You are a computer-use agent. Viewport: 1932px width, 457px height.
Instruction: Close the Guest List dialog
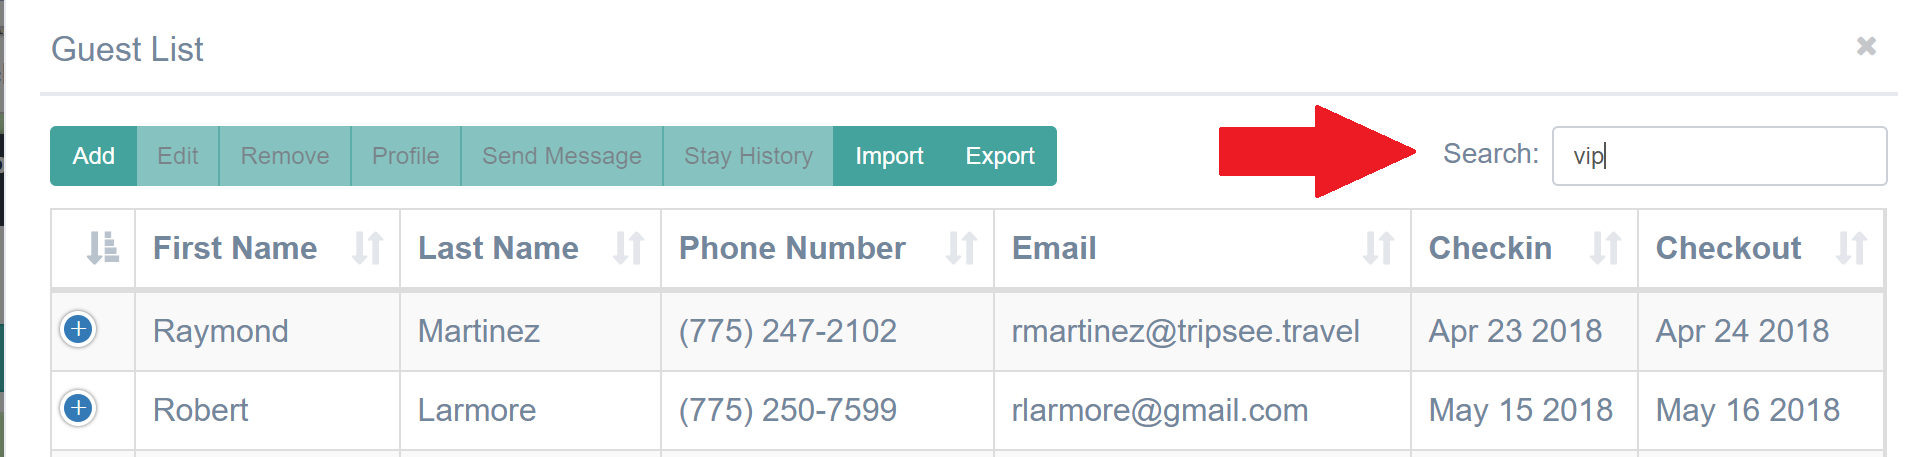tap(1866, 46)
